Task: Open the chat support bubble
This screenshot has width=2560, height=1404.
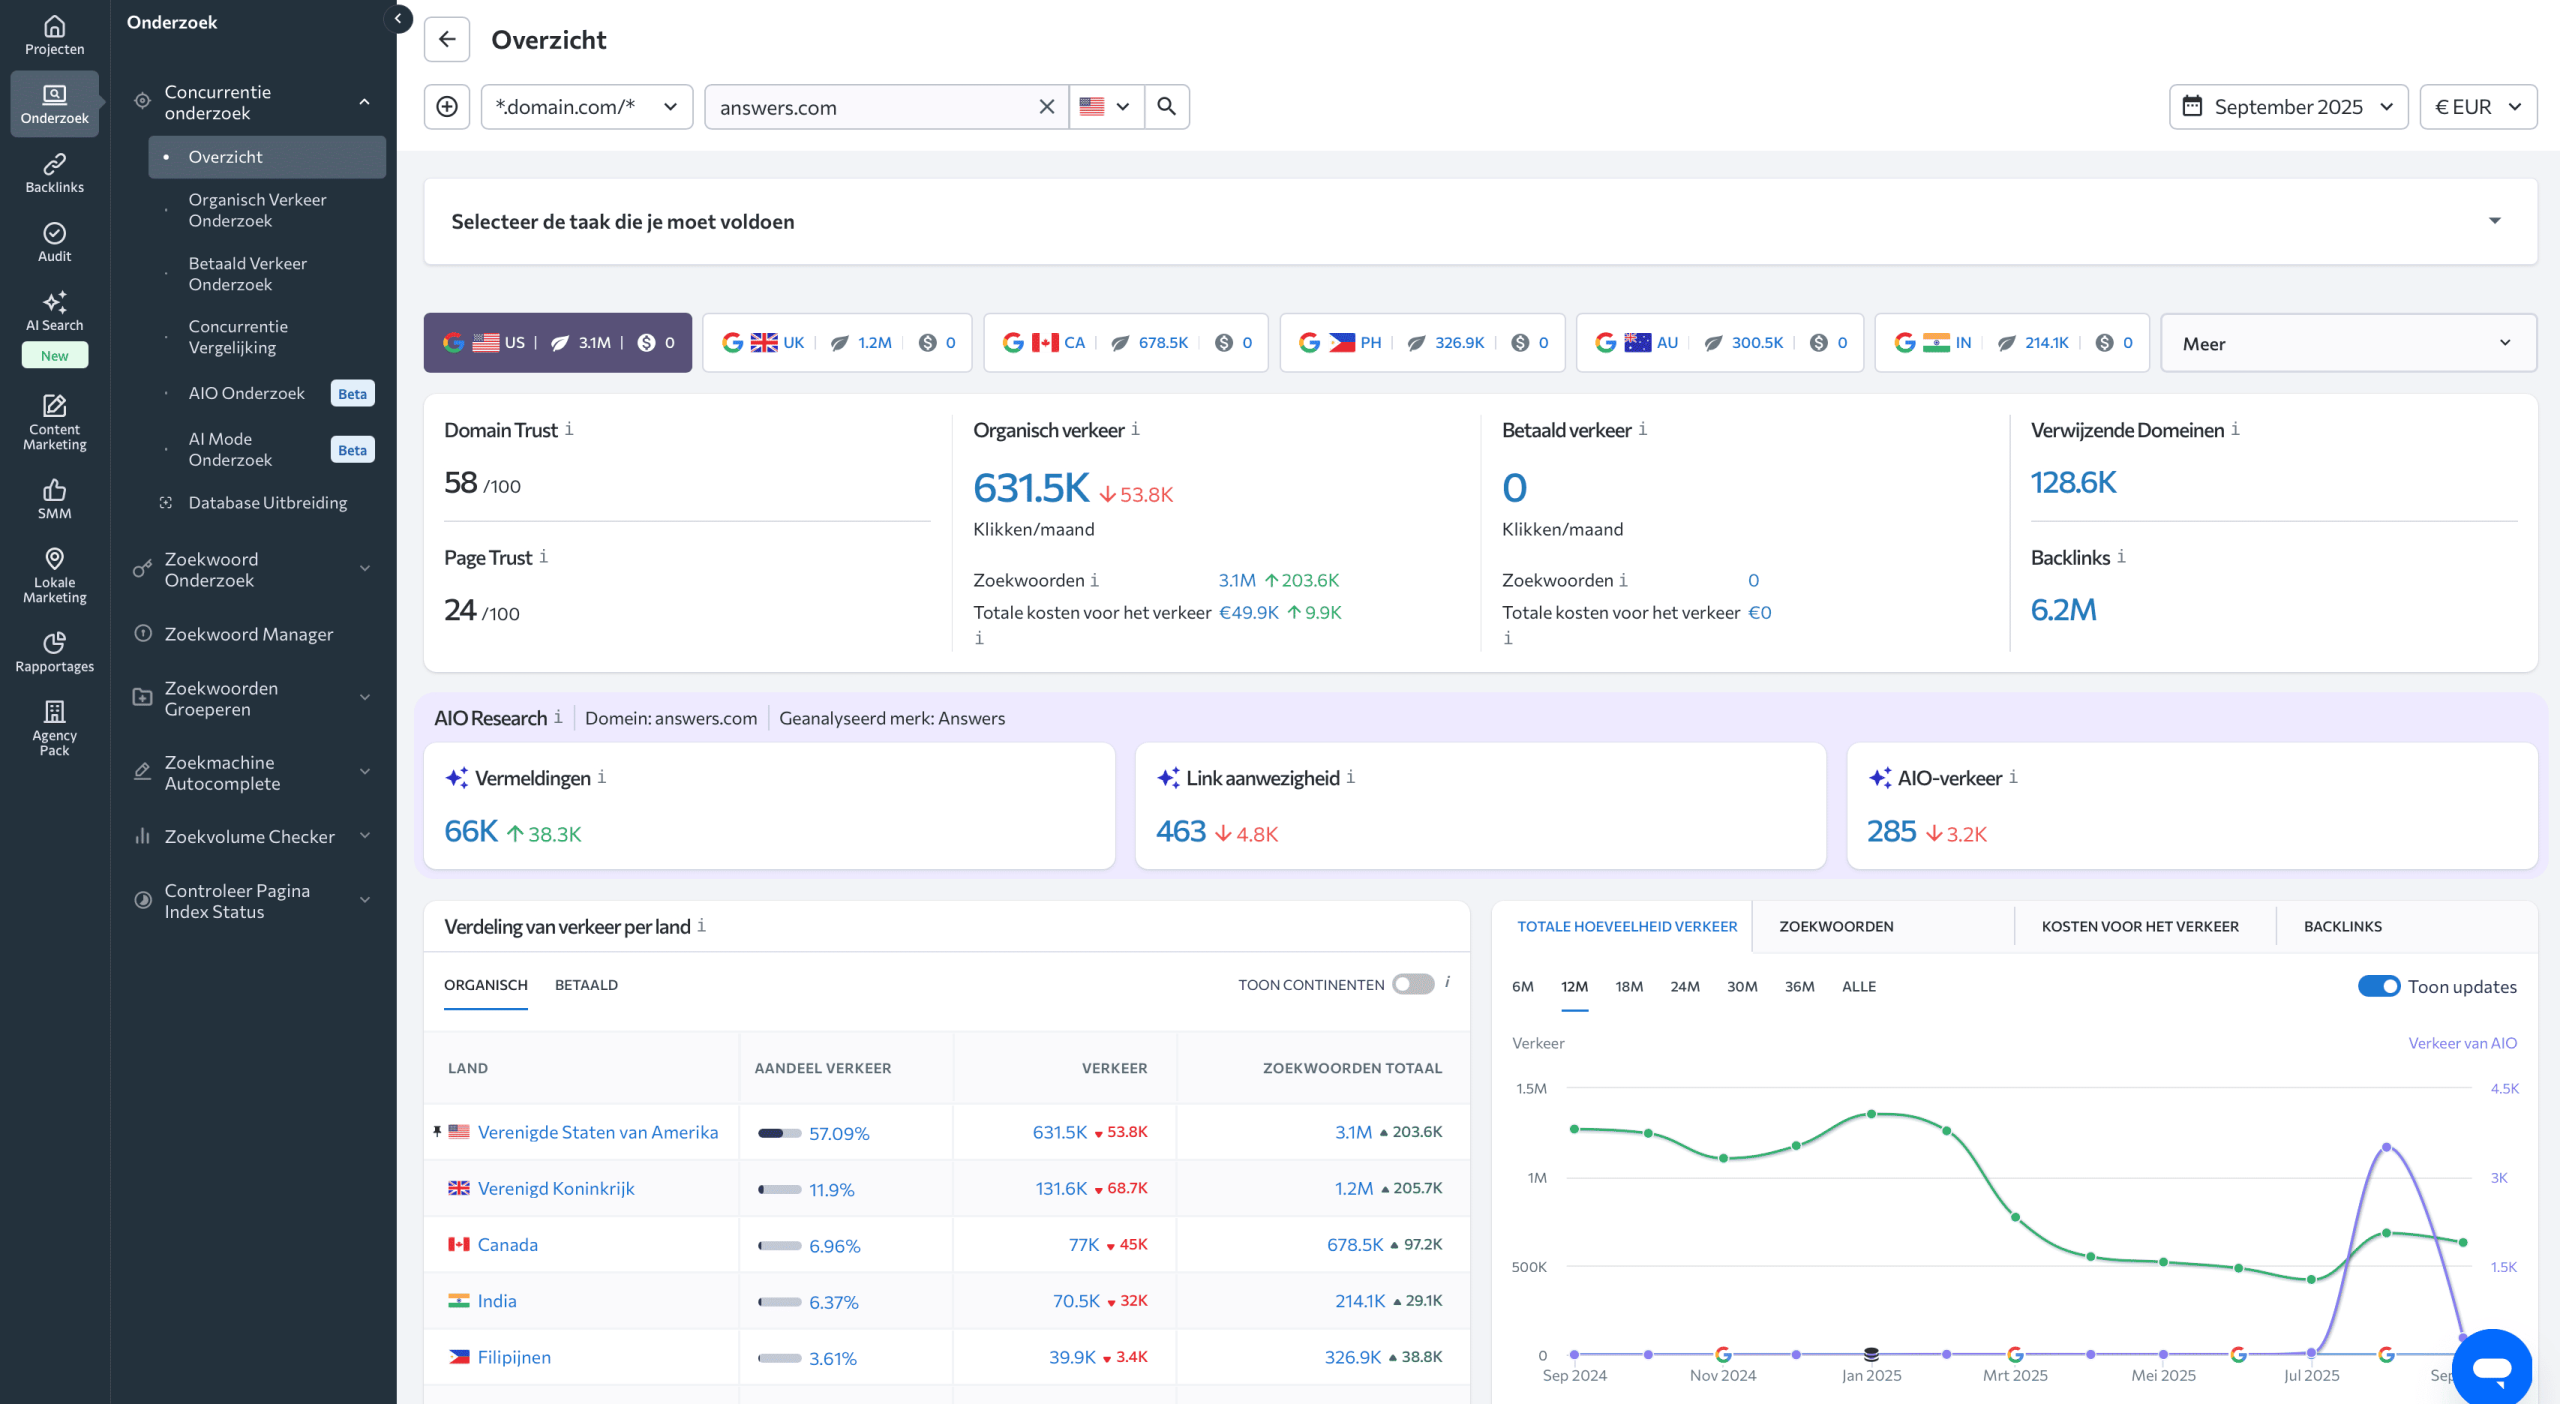Action: coord(2491,1367)
